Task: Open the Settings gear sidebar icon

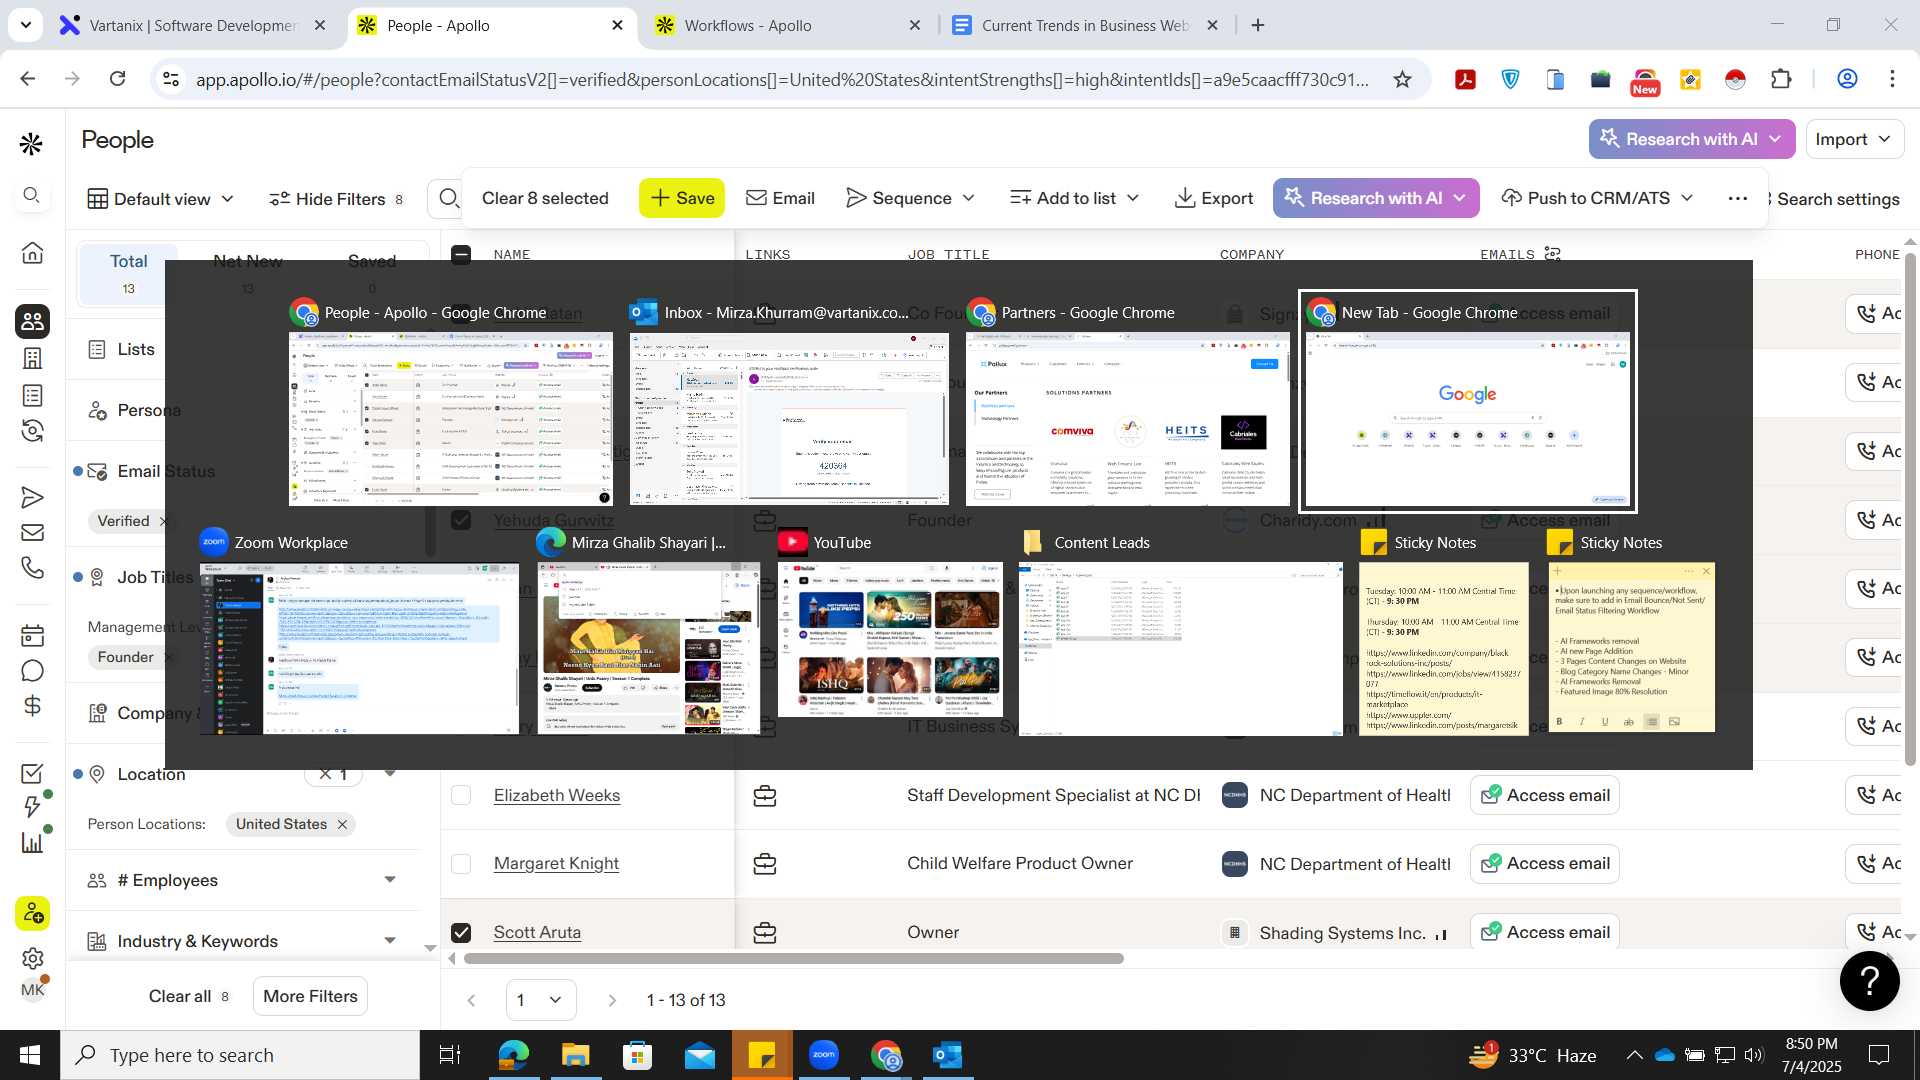Action: 32,958
